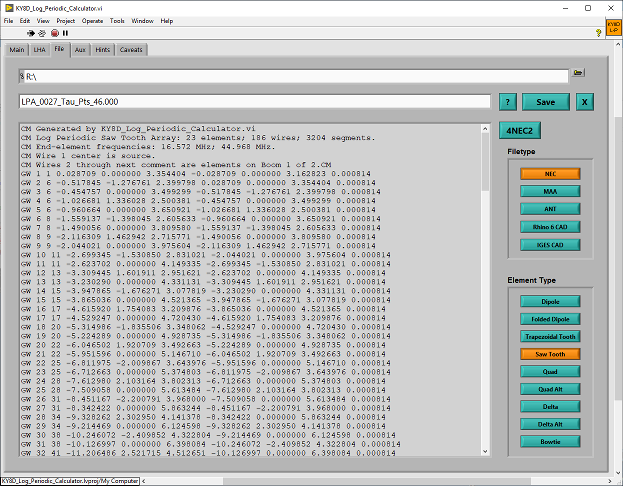Select ANT filetype
Image resolution: width=623 pixels, height=486 pixels.
[x=550, y=209]
